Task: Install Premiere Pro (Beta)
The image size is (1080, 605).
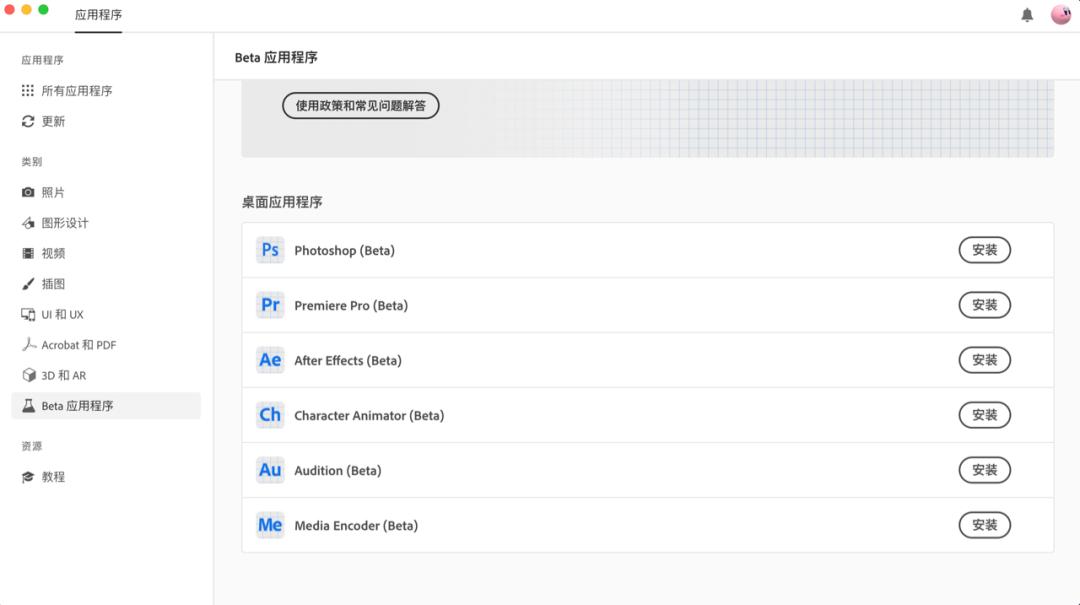Action: pos(984,305)
